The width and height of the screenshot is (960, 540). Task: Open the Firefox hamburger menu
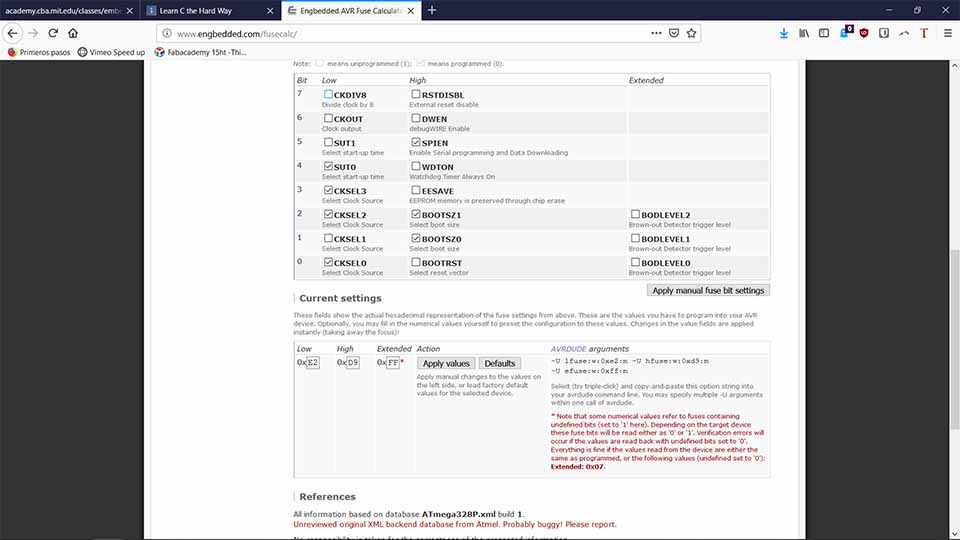(947, 33)
